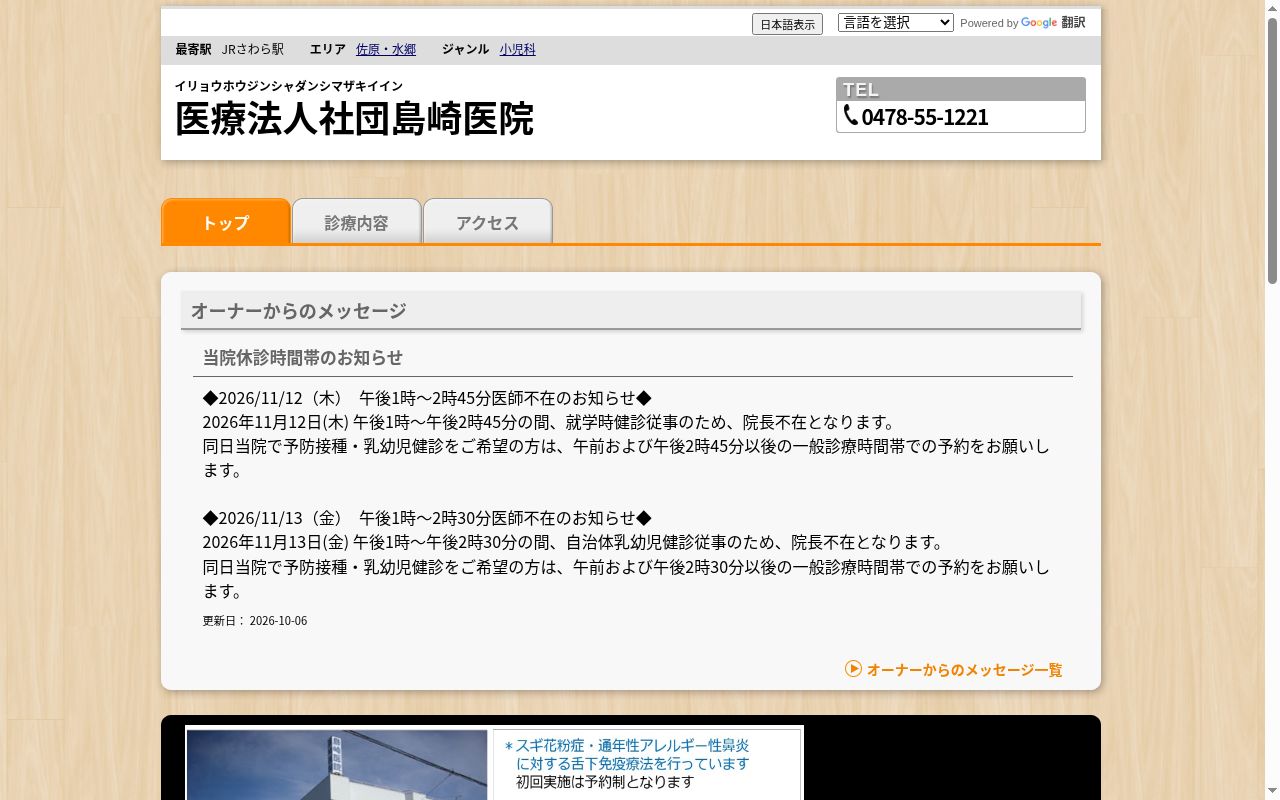
Task: Click the 最寄駅 label
Action: click(193, 49)
